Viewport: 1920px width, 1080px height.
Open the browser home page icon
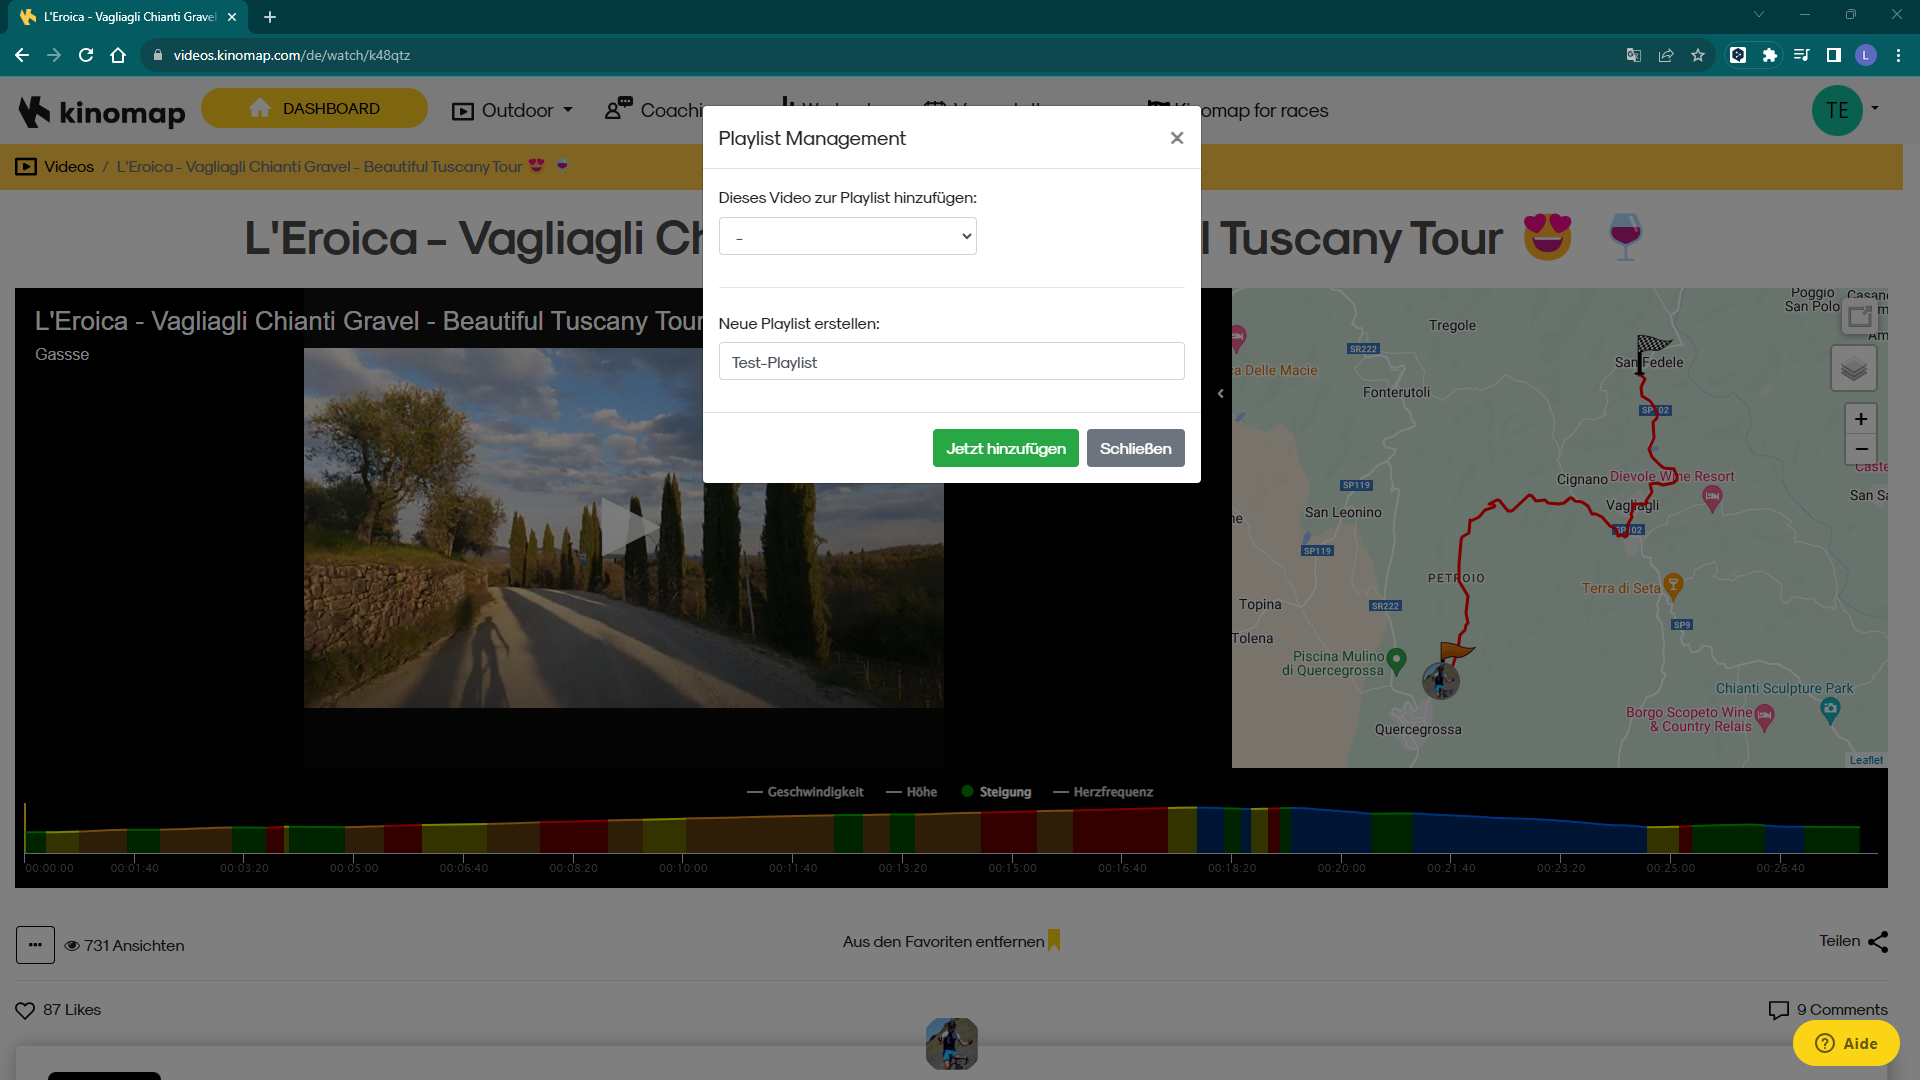point(118,55)
